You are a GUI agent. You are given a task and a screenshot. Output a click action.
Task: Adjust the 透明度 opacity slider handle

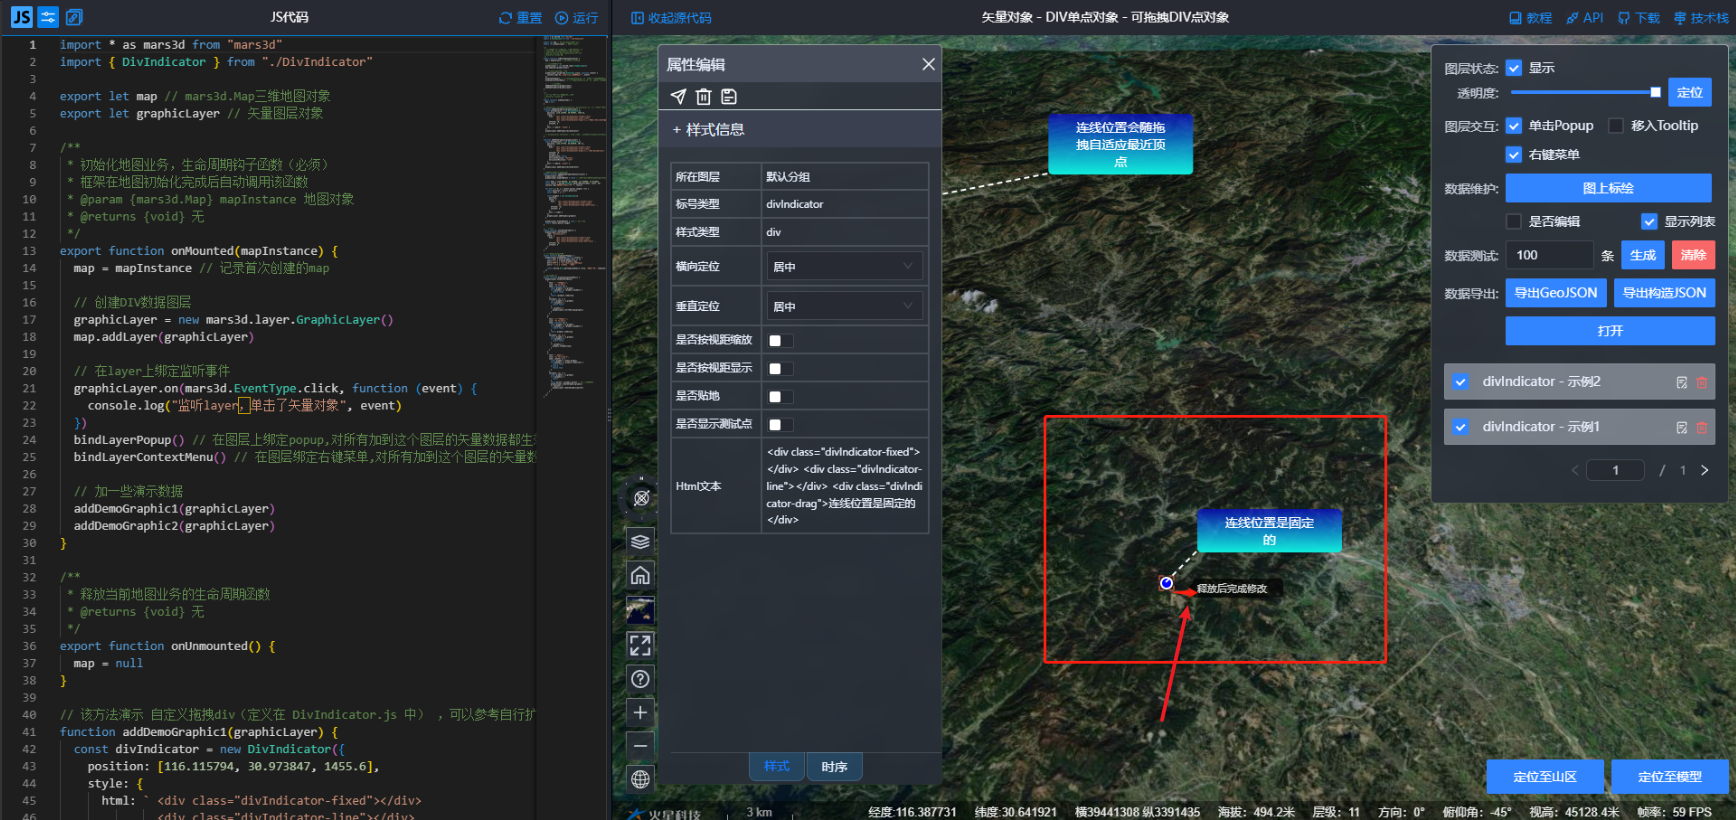[x=1655, y=92]
